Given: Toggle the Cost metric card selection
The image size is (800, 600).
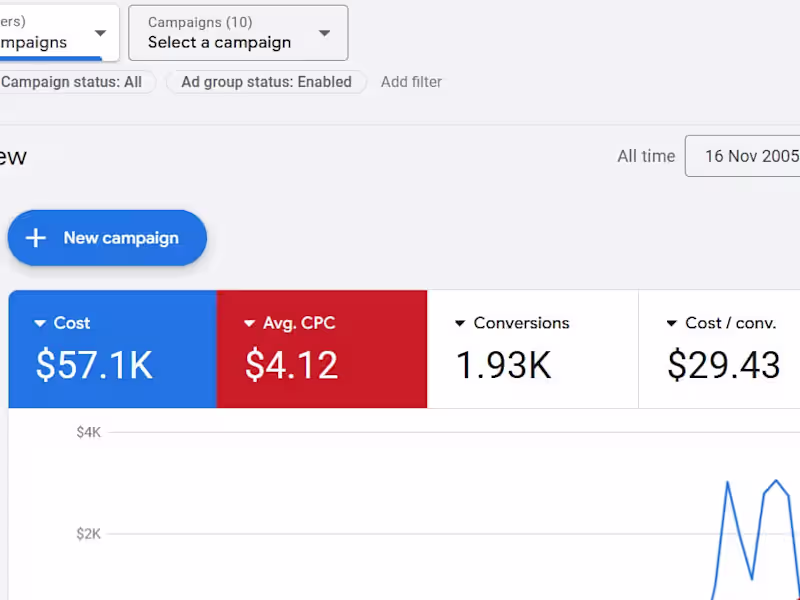Looking at the screenshot, I should [112, 348].
